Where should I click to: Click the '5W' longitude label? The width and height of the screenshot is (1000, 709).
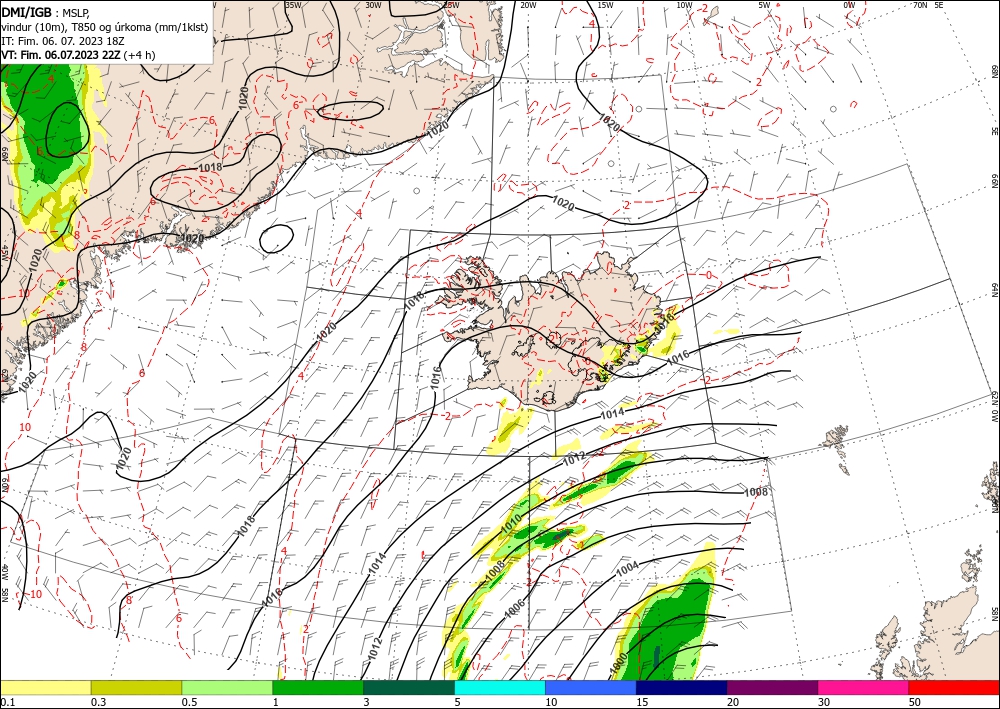point(765,5)
